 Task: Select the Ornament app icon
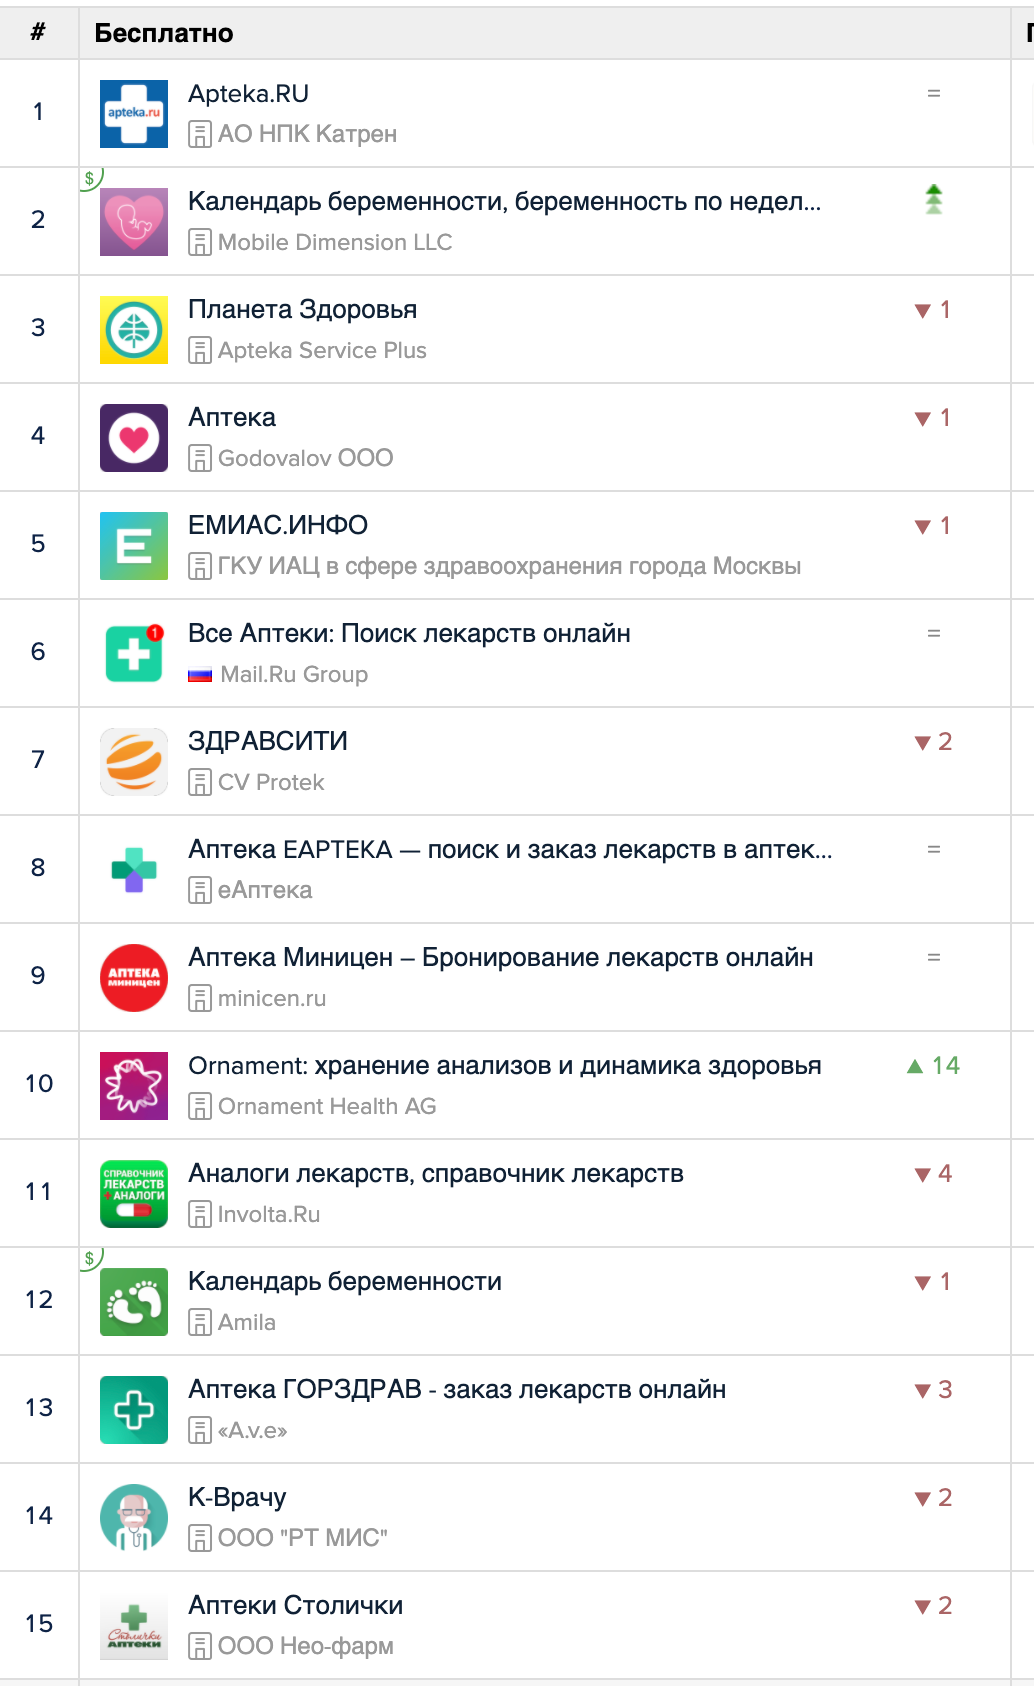tap(134, 1086)
